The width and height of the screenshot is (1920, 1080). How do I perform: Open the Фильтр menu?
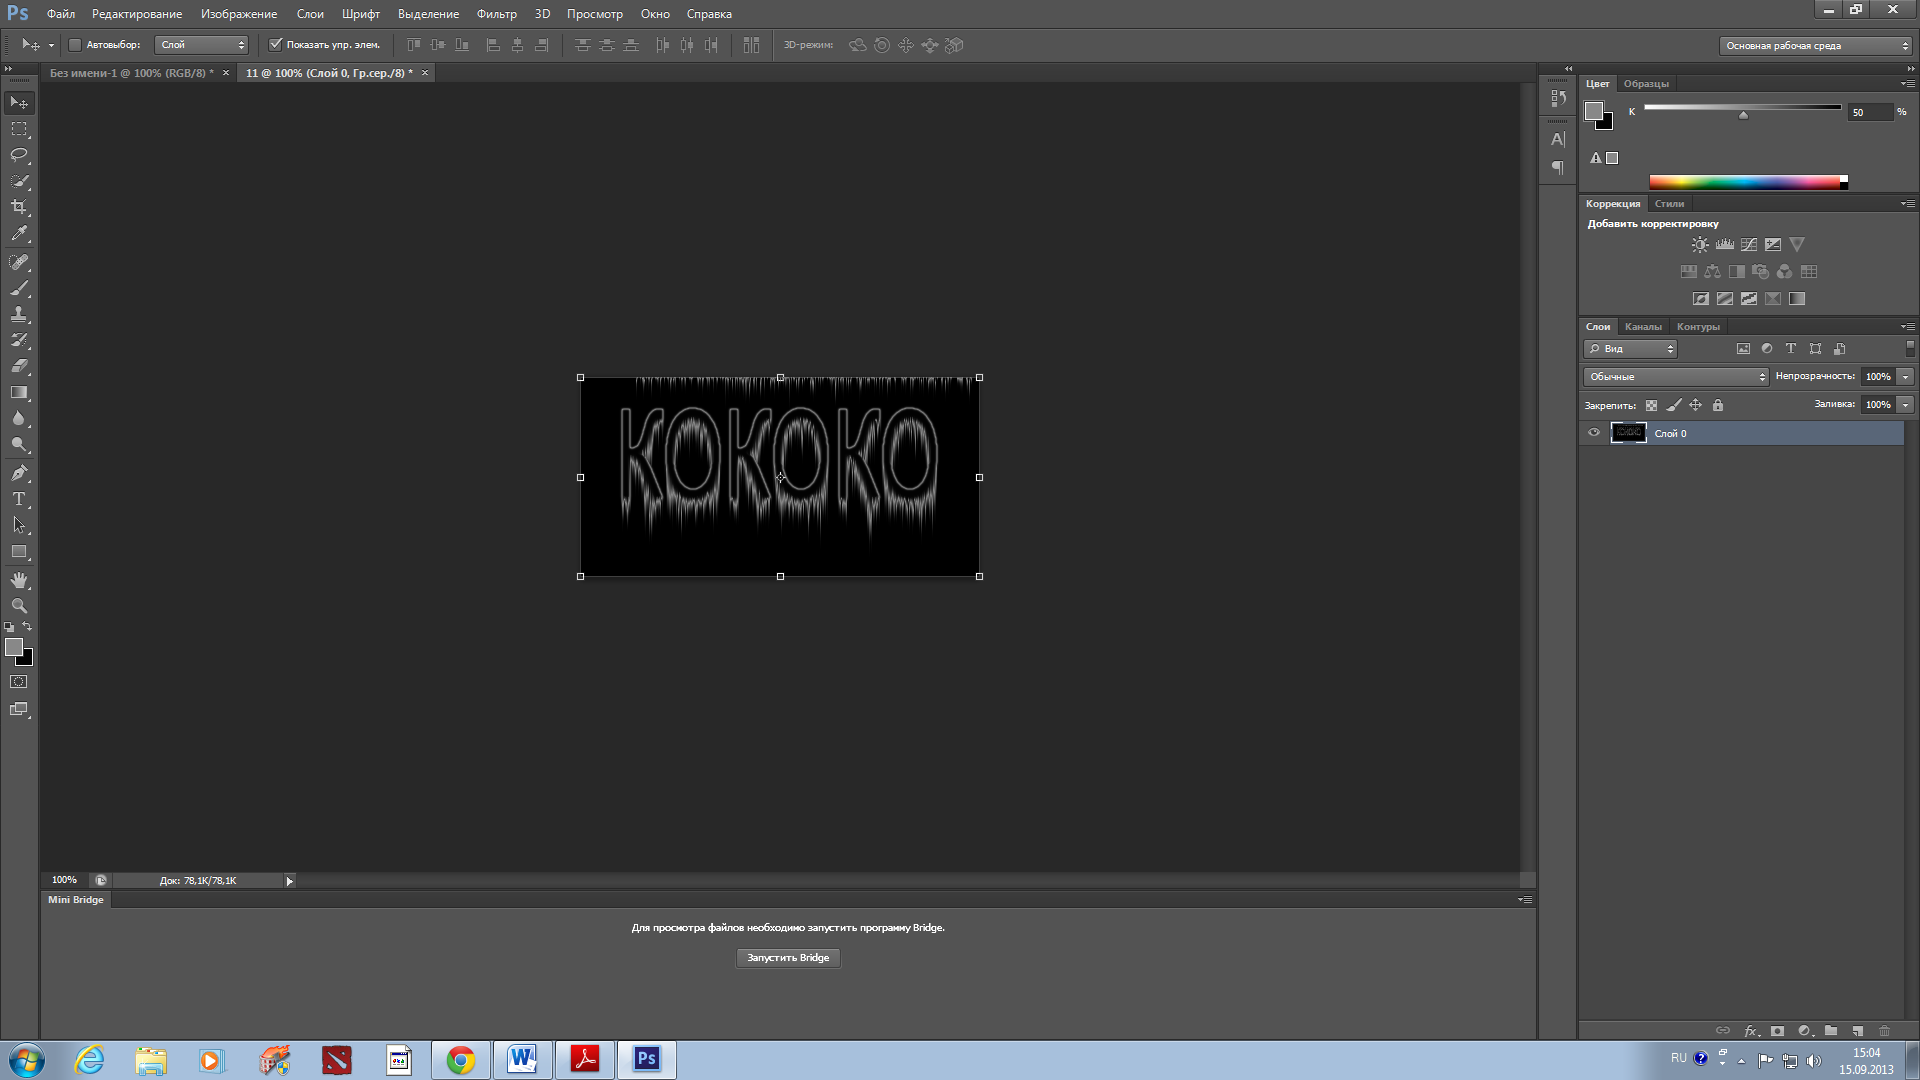(x=496, y=14)
